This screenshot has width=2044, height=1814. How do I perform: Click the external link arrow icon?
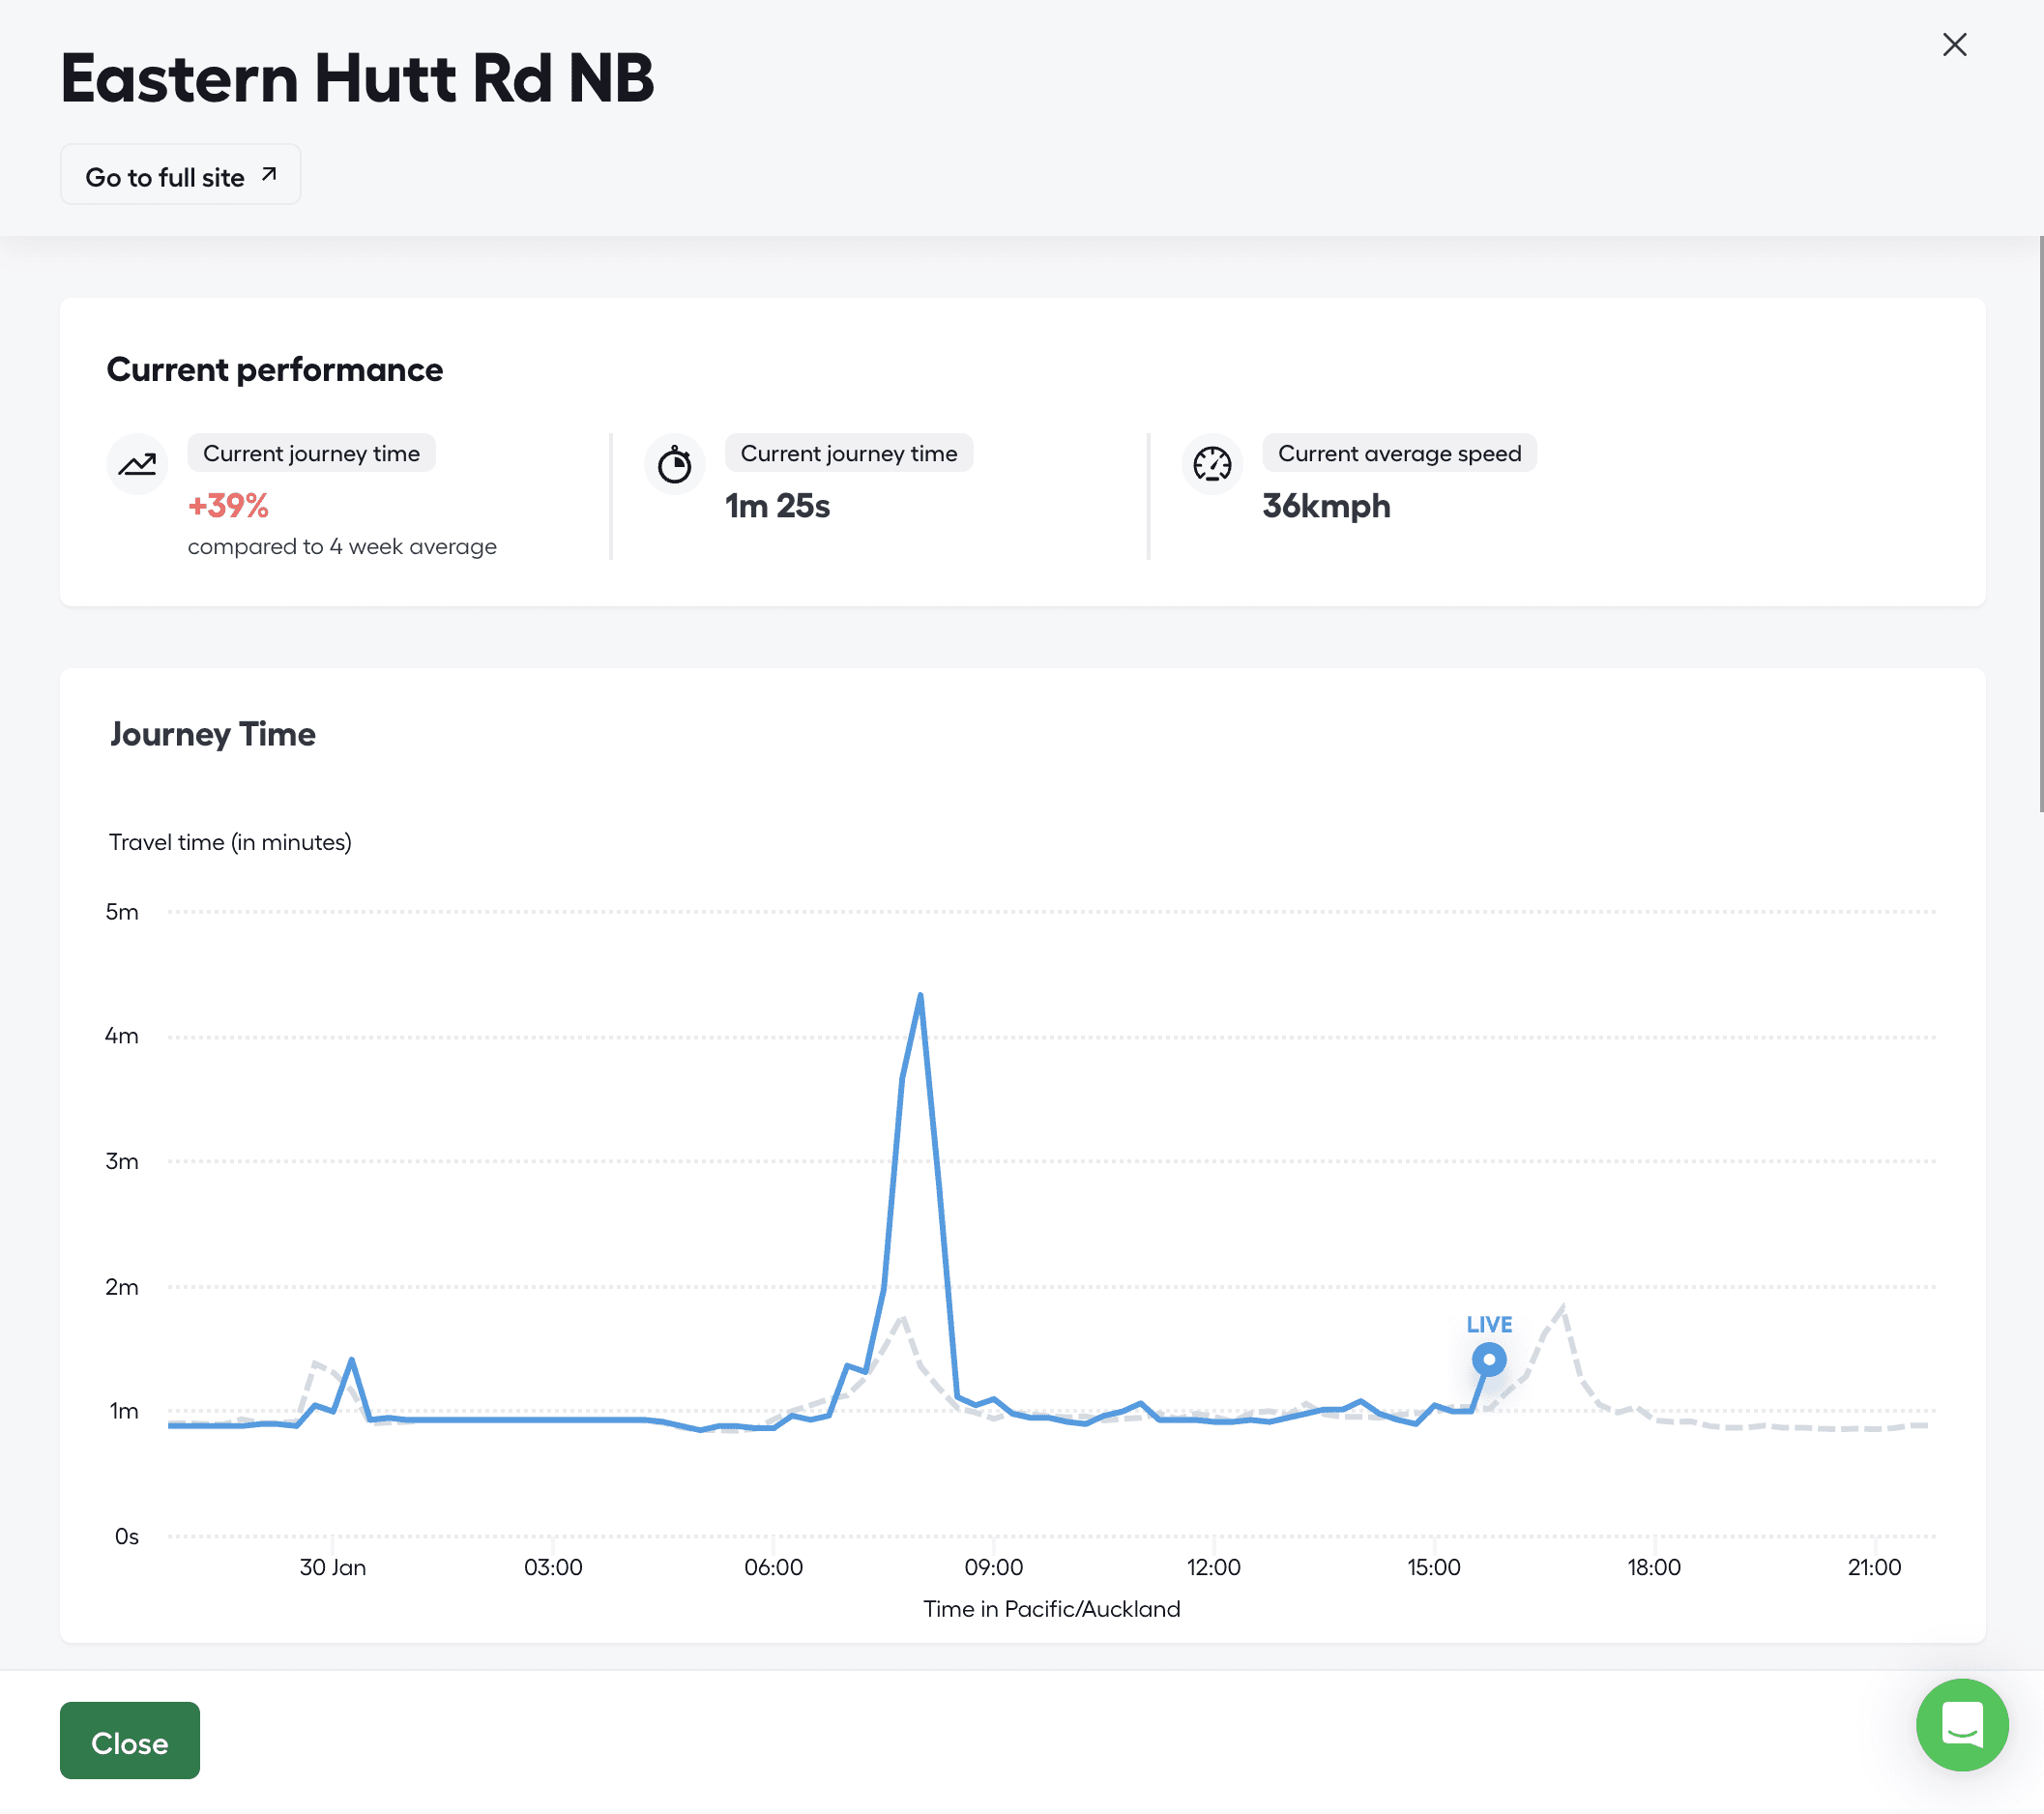point(269,175)
